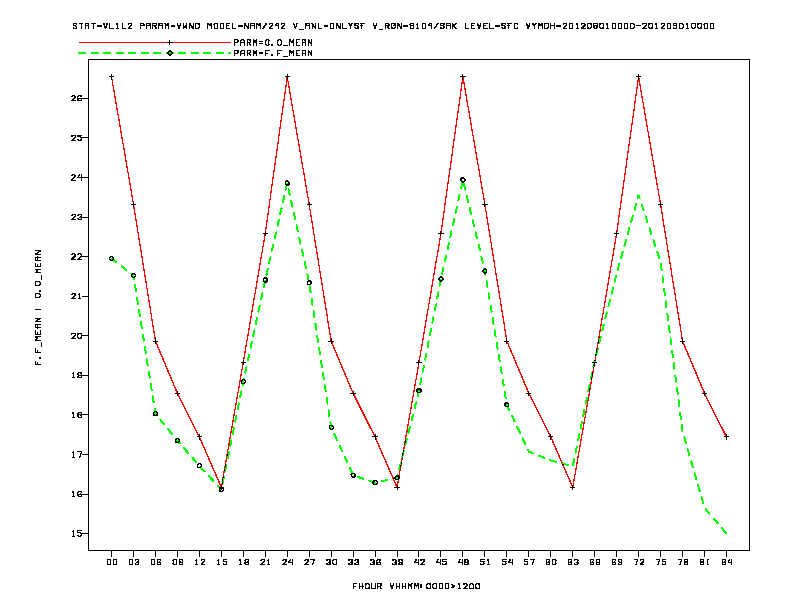Click y-axis tick label 15

(77, 534)
